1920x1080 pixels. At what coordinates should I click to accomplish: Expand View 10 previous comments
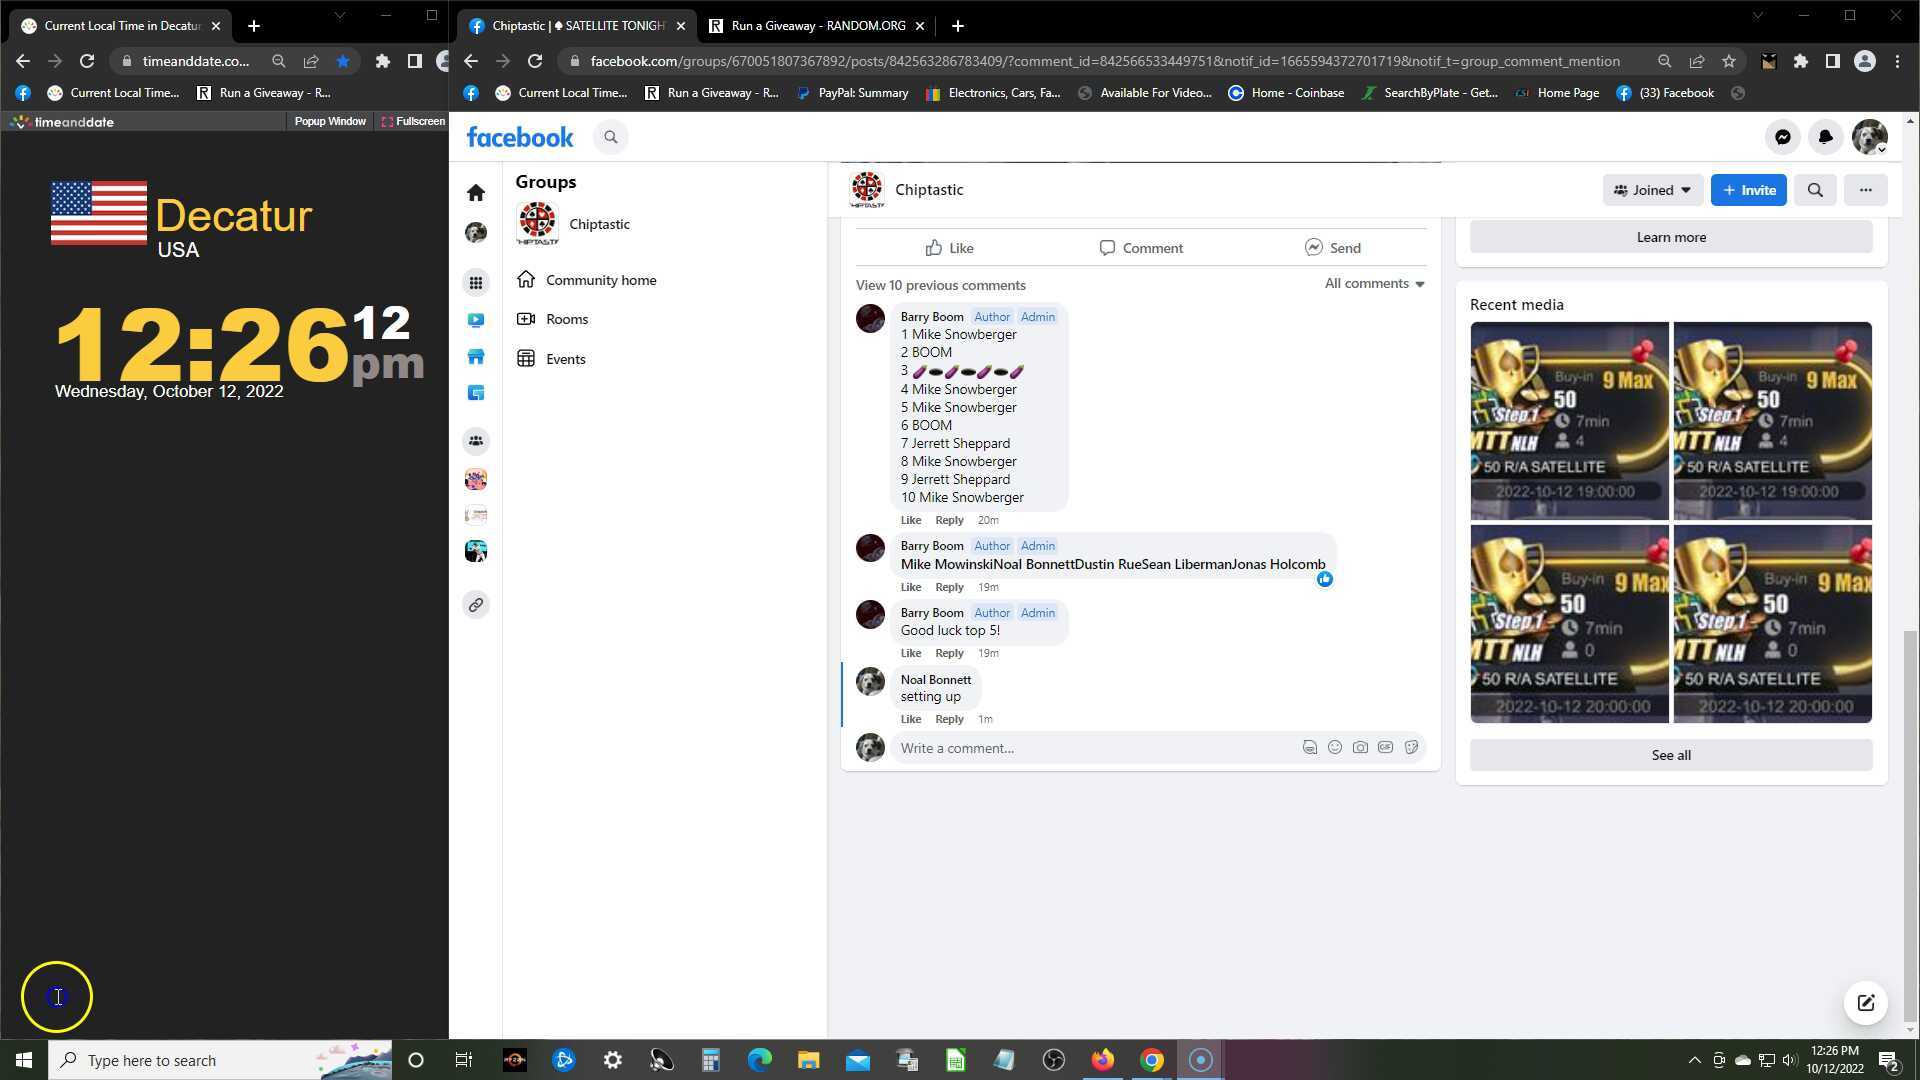tap(940, 285)
